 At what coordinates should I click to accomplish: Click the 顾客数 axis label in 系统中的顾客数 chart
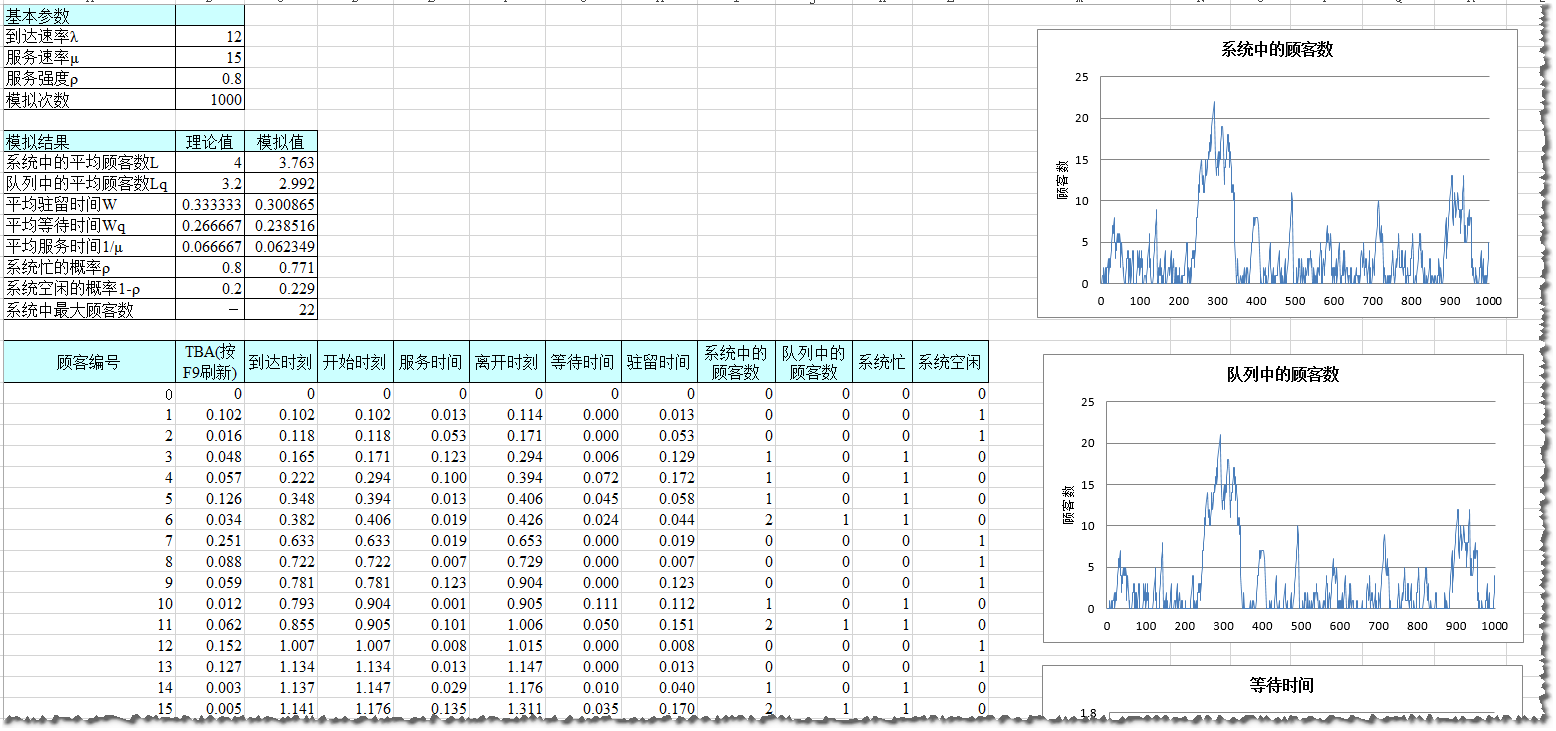(1063, 180)
